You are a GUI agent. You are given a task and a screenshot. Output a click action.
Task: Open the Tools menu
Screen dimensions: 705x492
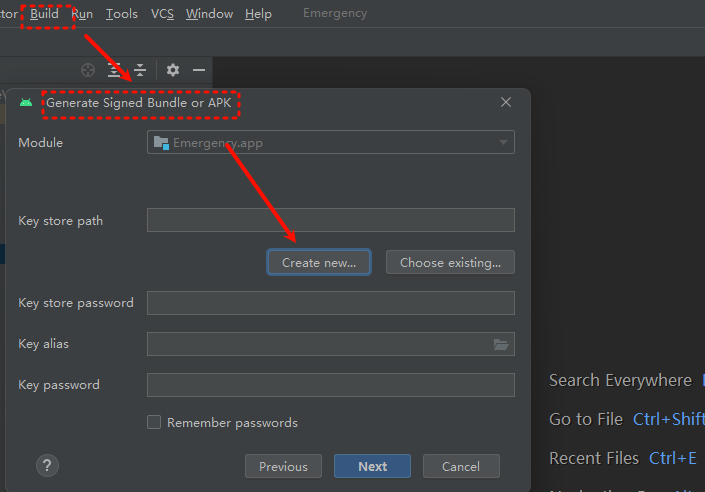(x=121, y=14)
